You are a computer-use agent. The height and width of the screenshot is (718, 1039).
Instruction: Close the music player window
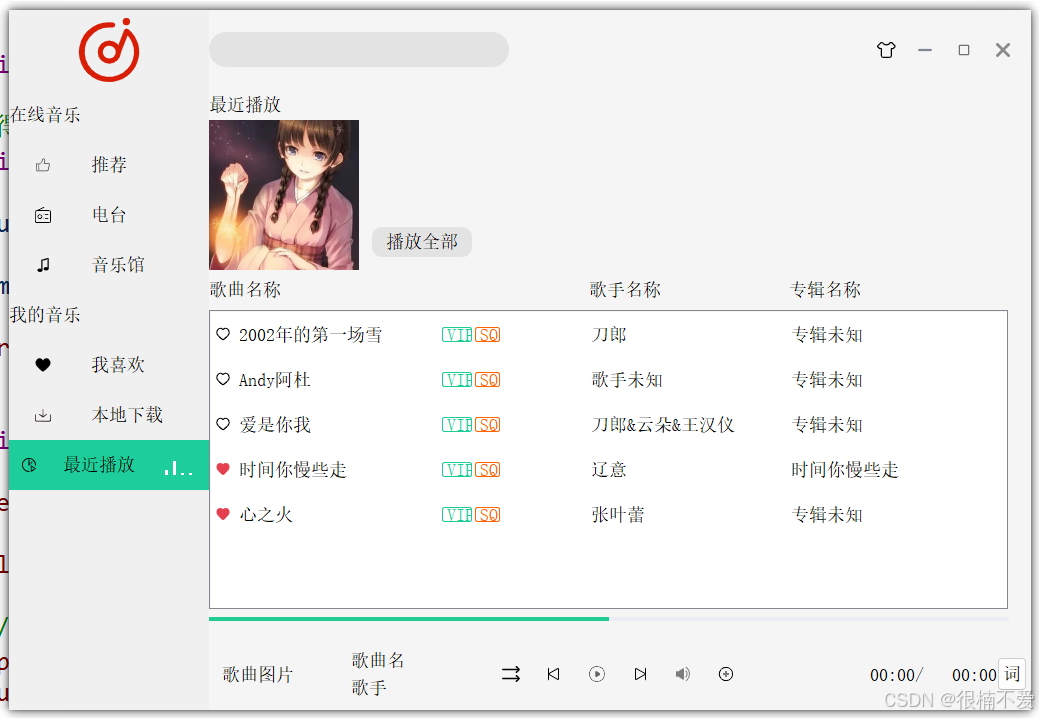1003,50
